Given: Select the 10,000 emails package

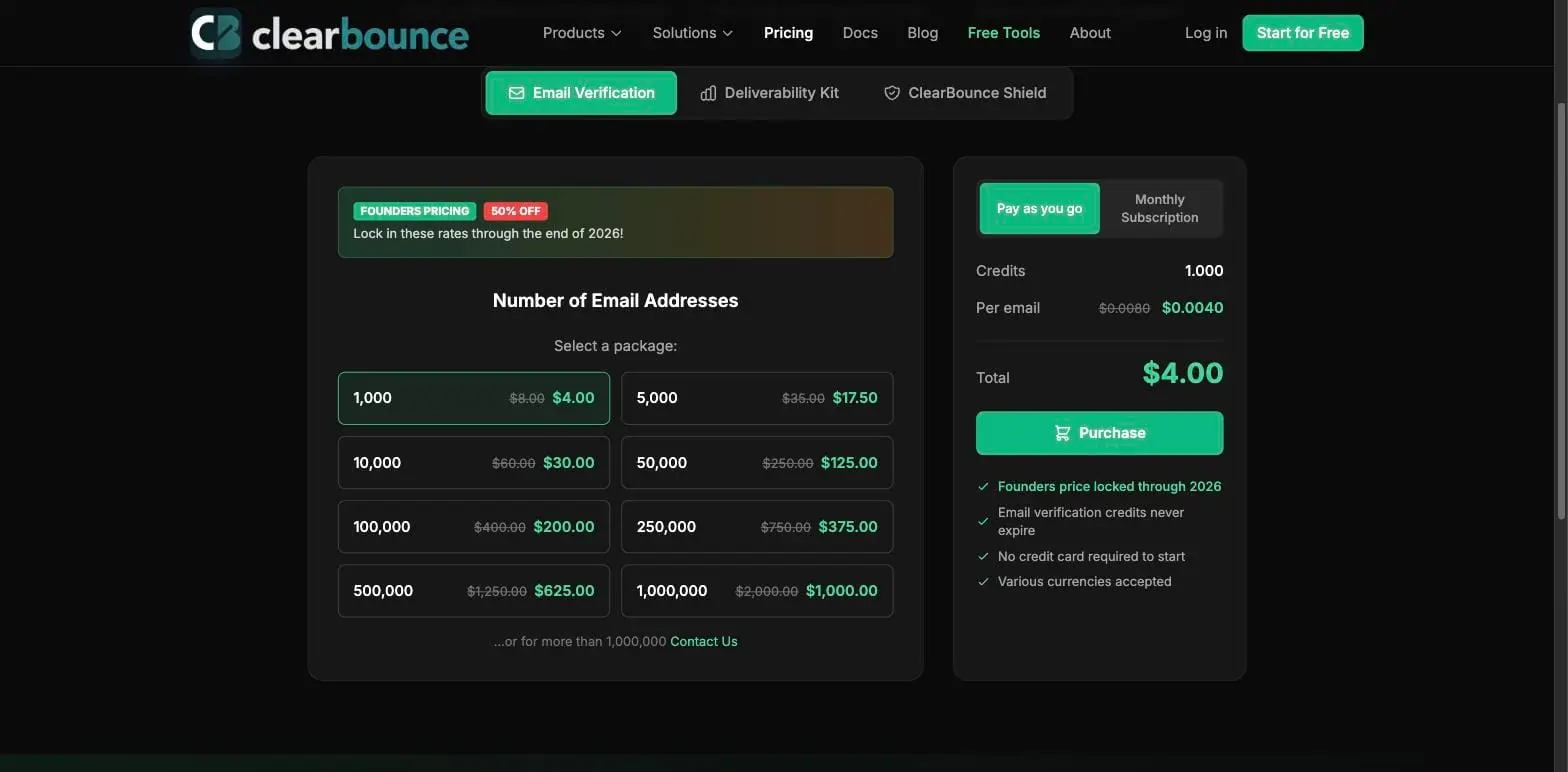Looking at the screenshot, I should tap(473, 463).
